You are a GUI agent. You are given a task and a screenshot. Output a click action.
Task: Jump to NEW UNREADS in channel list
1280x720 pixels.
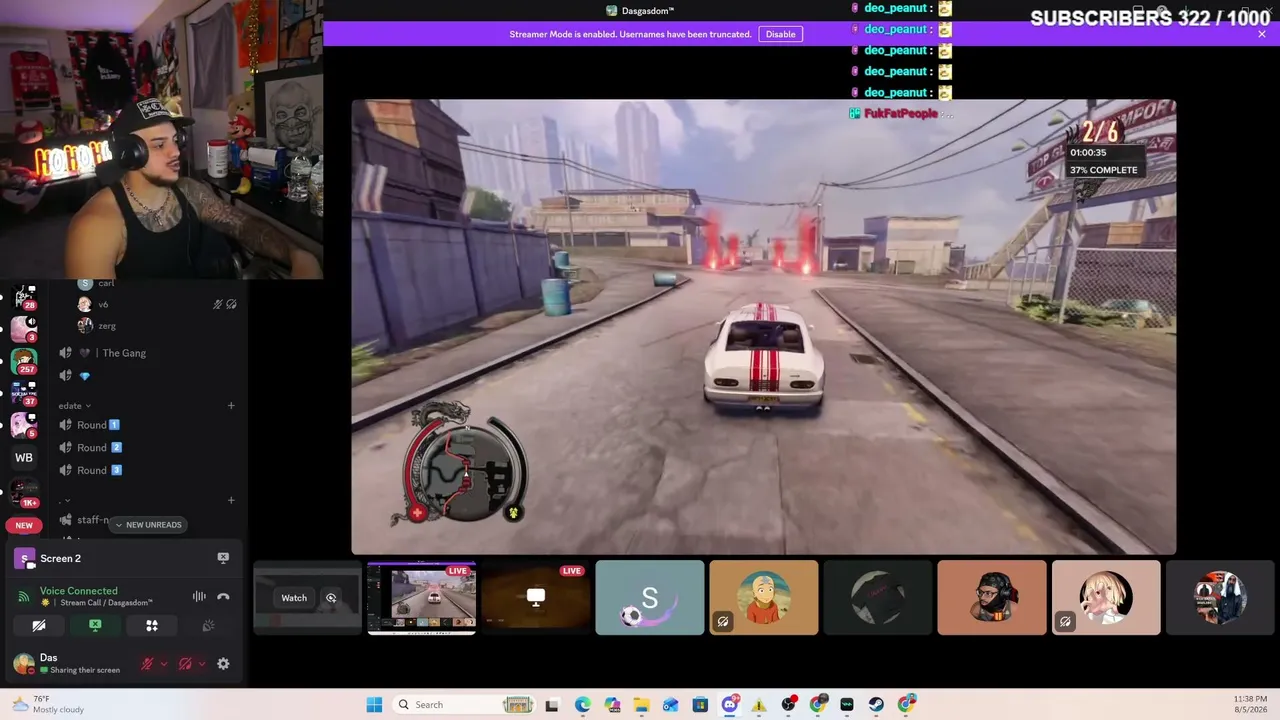(148, 525)
